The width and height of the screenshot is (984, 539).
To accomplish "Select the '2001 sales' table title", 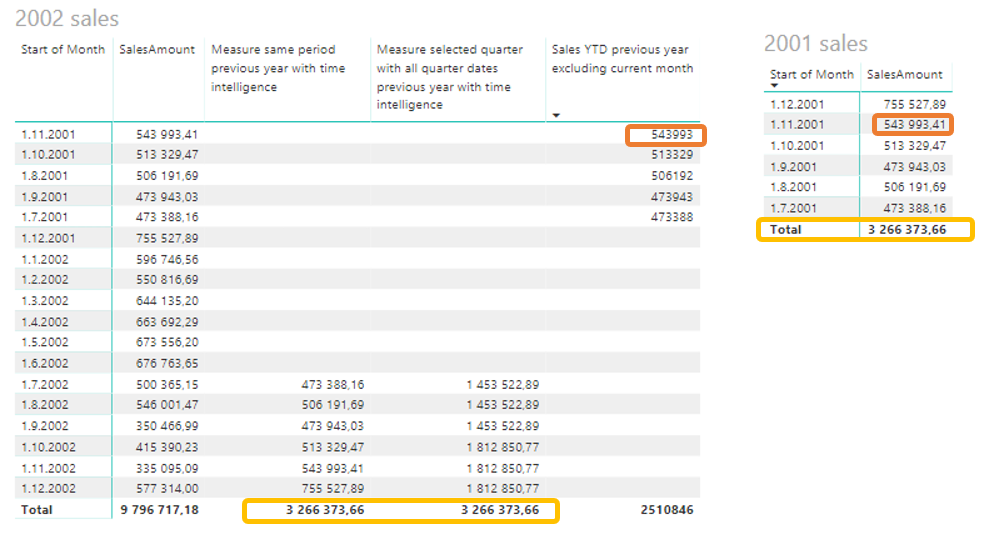I will 815,43.
